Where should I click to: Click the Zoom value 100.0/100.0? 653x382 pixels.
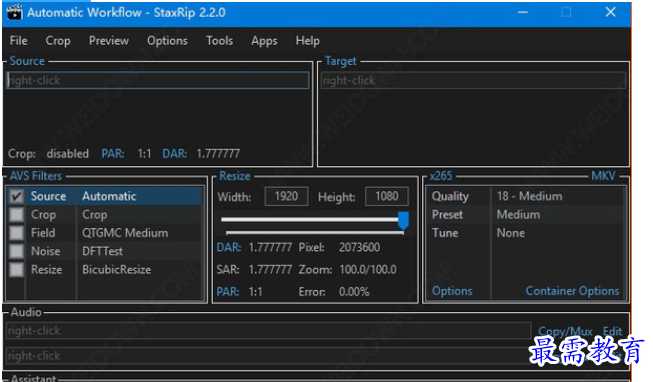tap(368, 270)
